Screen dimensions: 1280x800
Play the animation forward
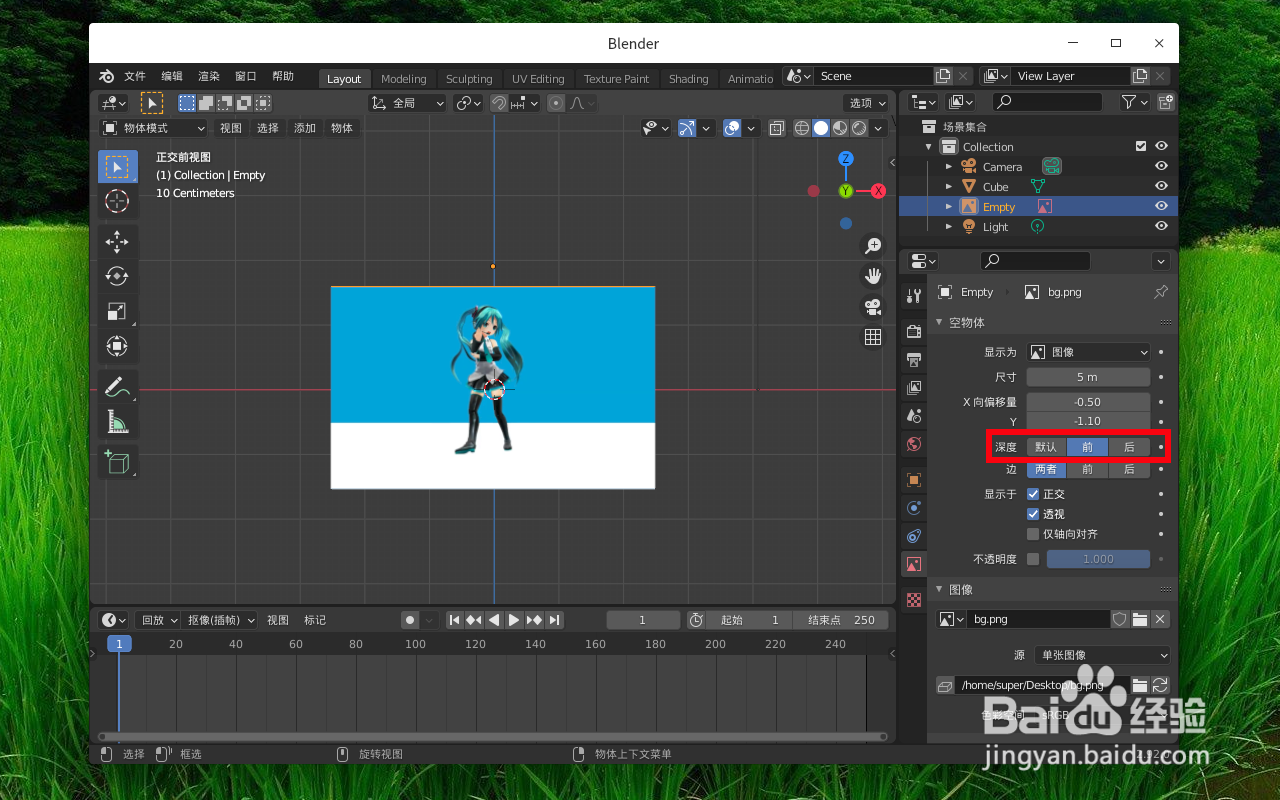click(514, 620)
